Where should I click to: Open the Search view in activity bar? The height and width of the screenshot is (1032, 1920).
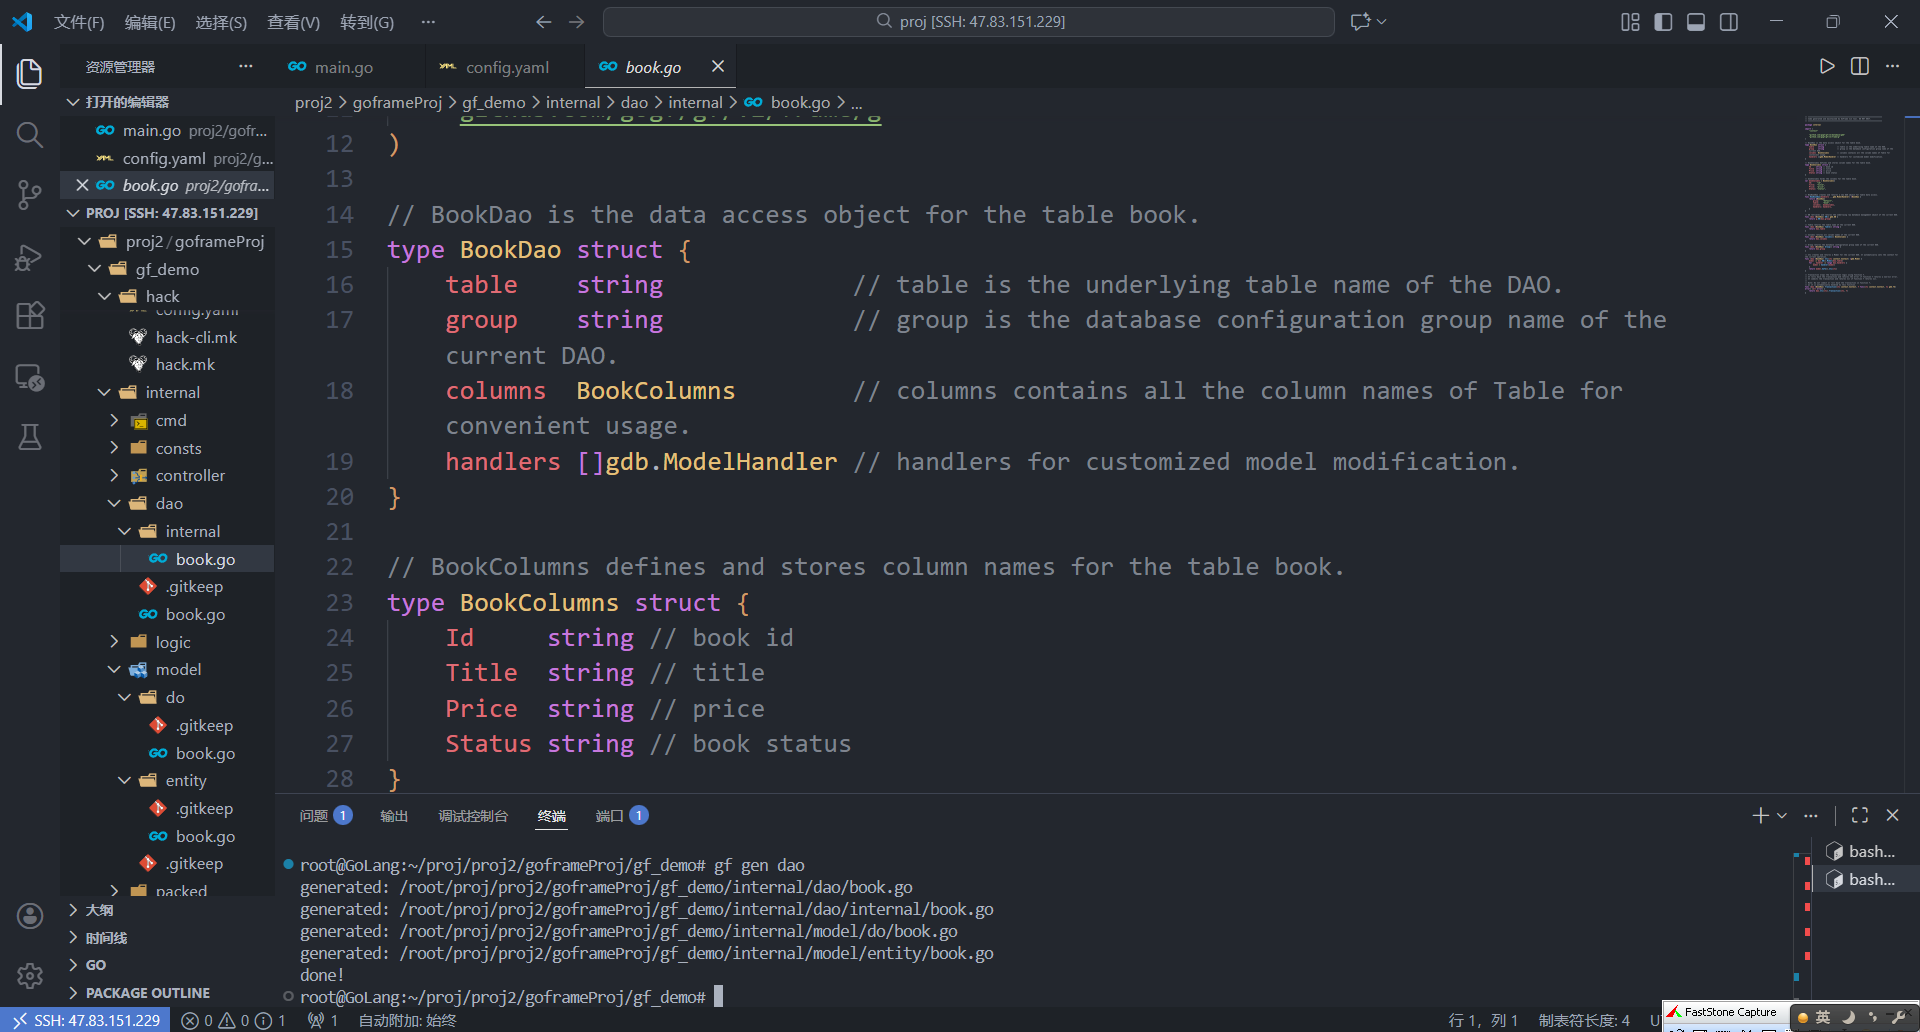(x=30, y=134)
